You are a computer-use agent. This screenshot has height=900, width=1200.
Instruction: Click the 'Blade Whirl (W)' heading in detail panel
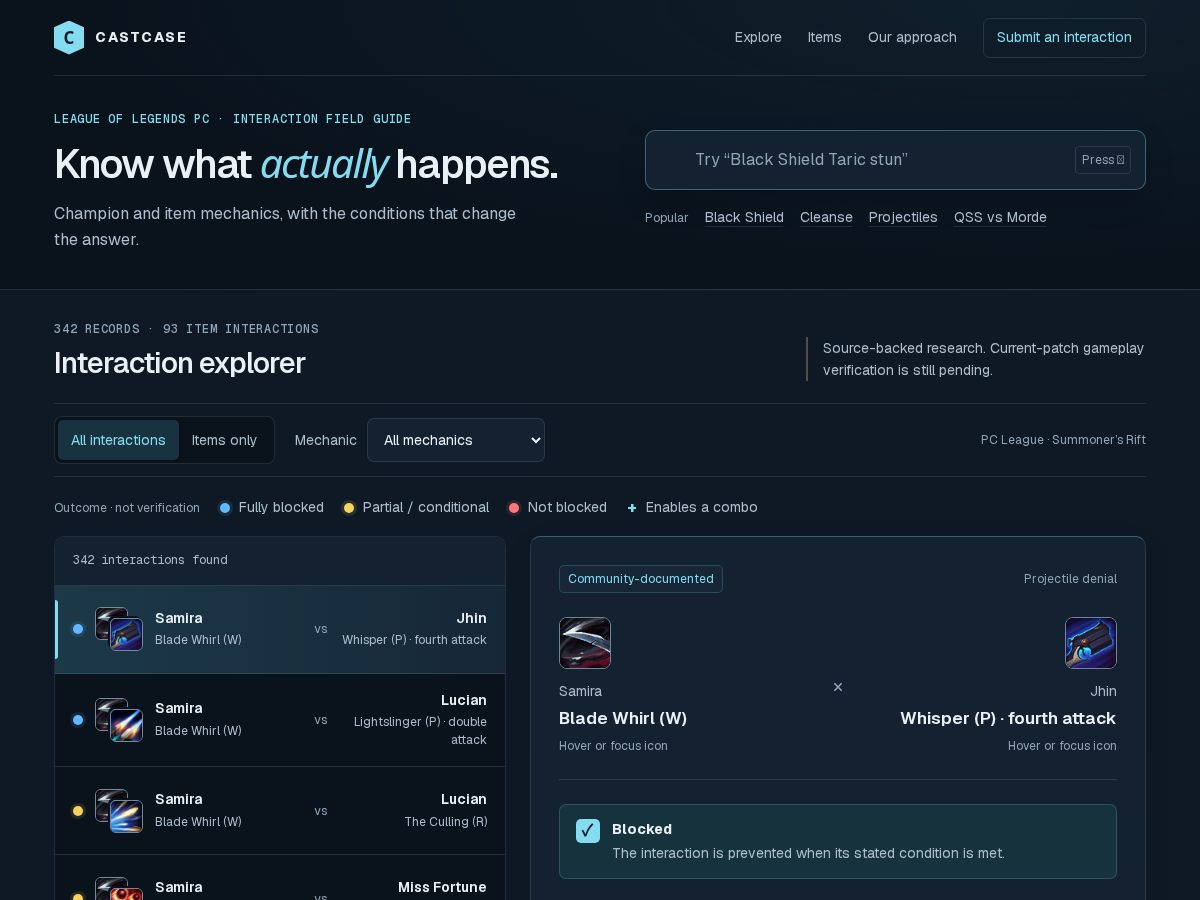click(623, 718)
